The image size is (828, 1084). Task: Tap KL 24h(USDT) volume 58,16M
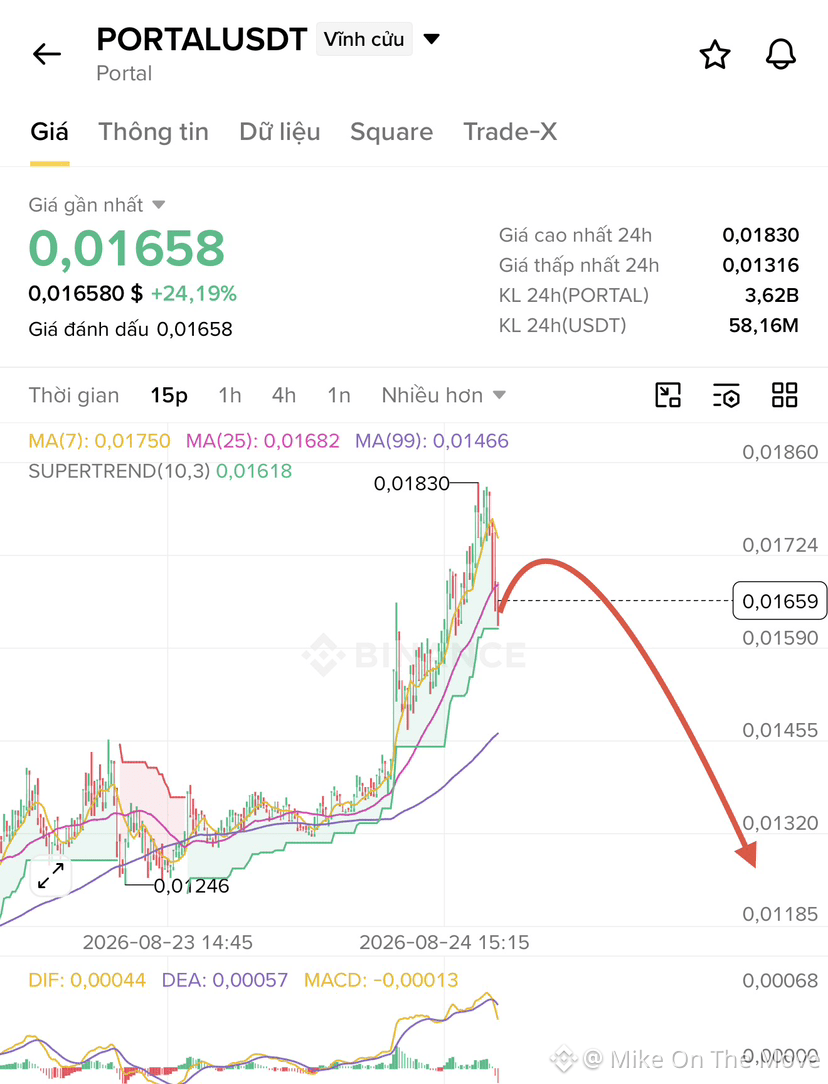764,325
